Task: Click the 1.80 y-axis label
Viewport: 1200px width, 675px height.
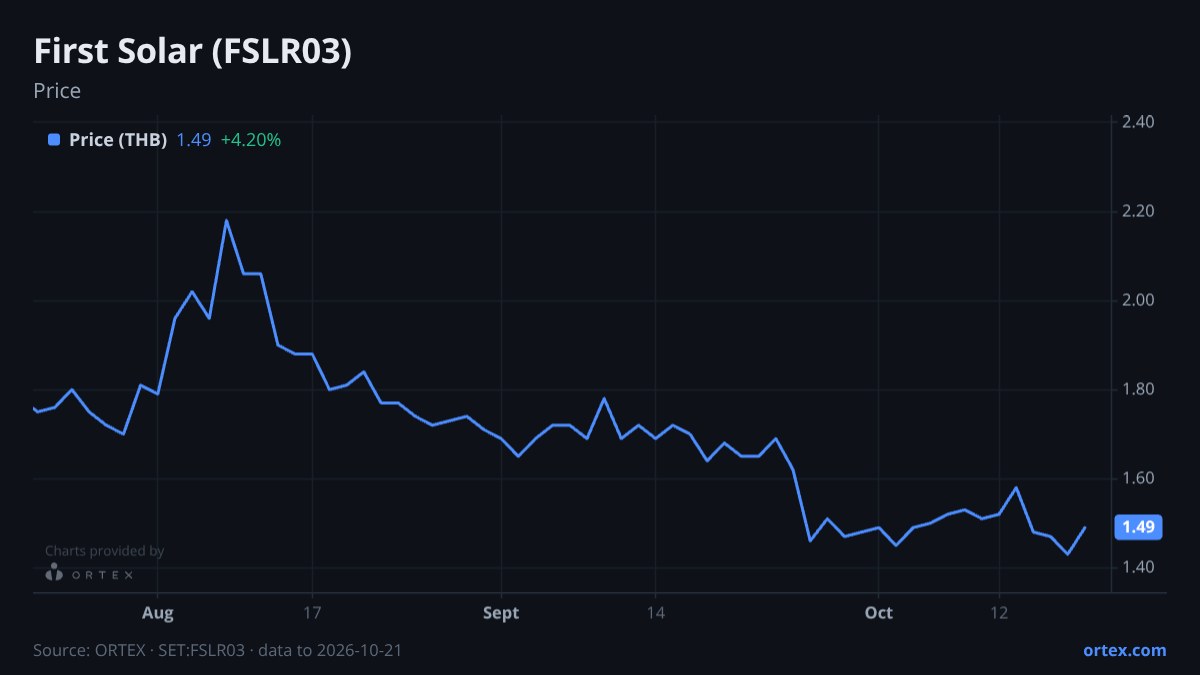Action: pyautogui.click(x=1139, y=389)
